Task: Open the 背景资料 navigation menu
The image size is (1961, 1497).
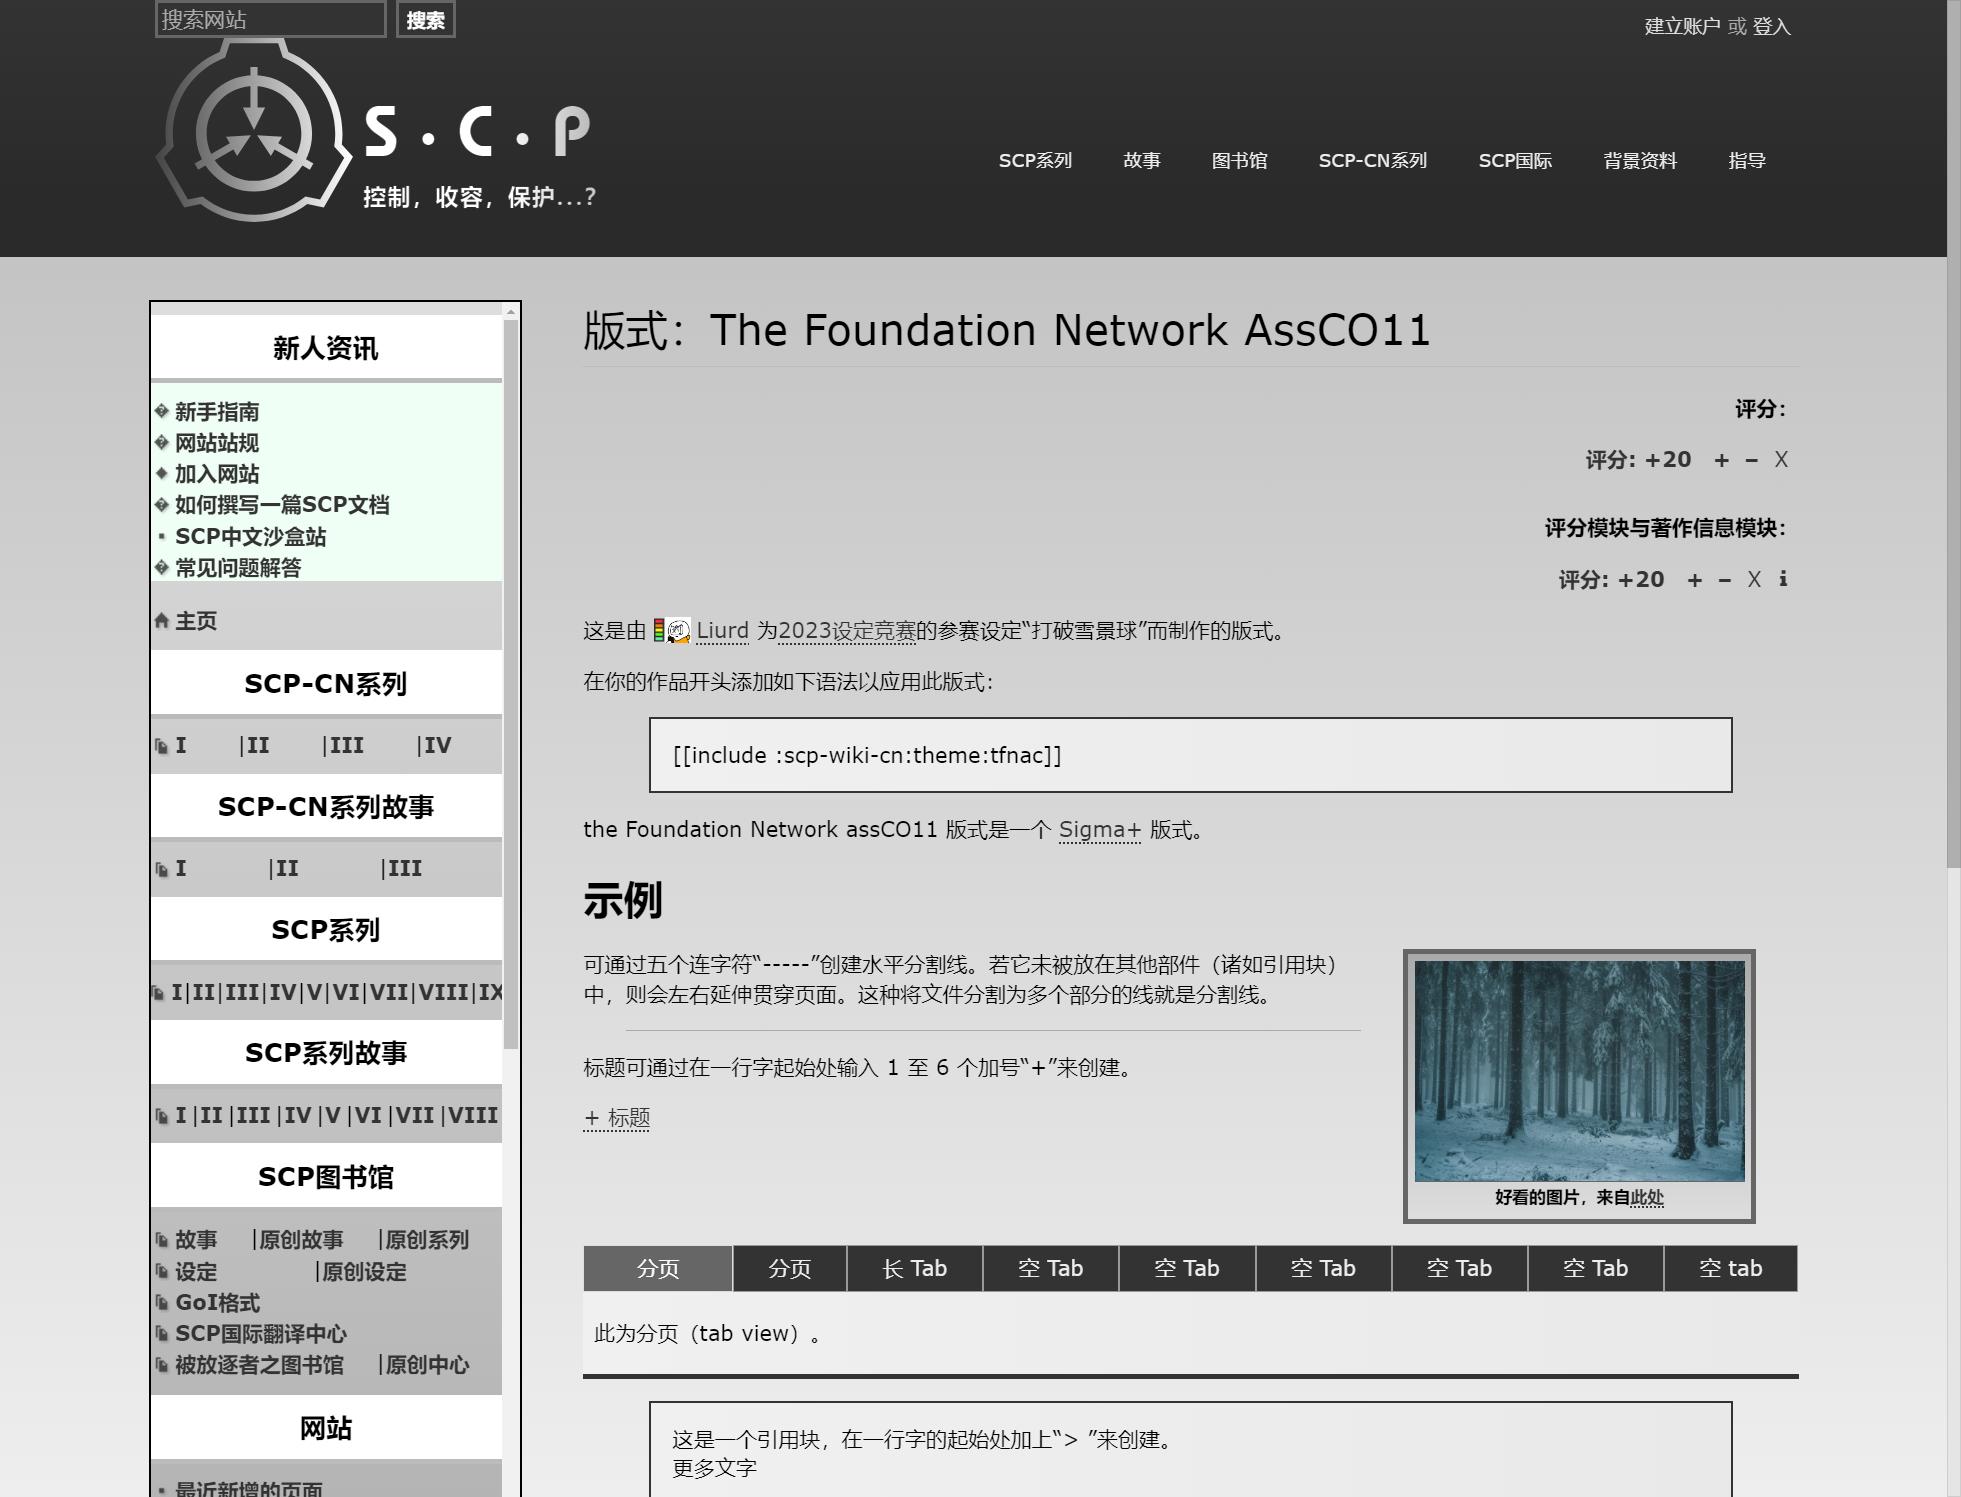Action: pyautogui.click(x=1640, y=161)
